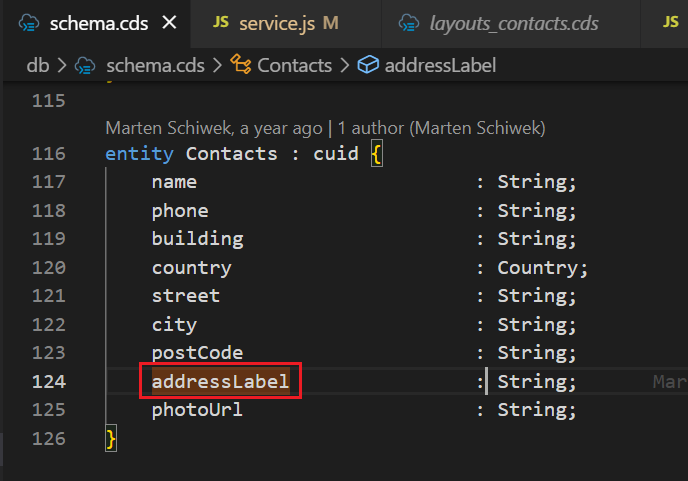The image size is (688, 481).
Task: Expand breadcrumb chevron after Contacts
Action: 345,66
